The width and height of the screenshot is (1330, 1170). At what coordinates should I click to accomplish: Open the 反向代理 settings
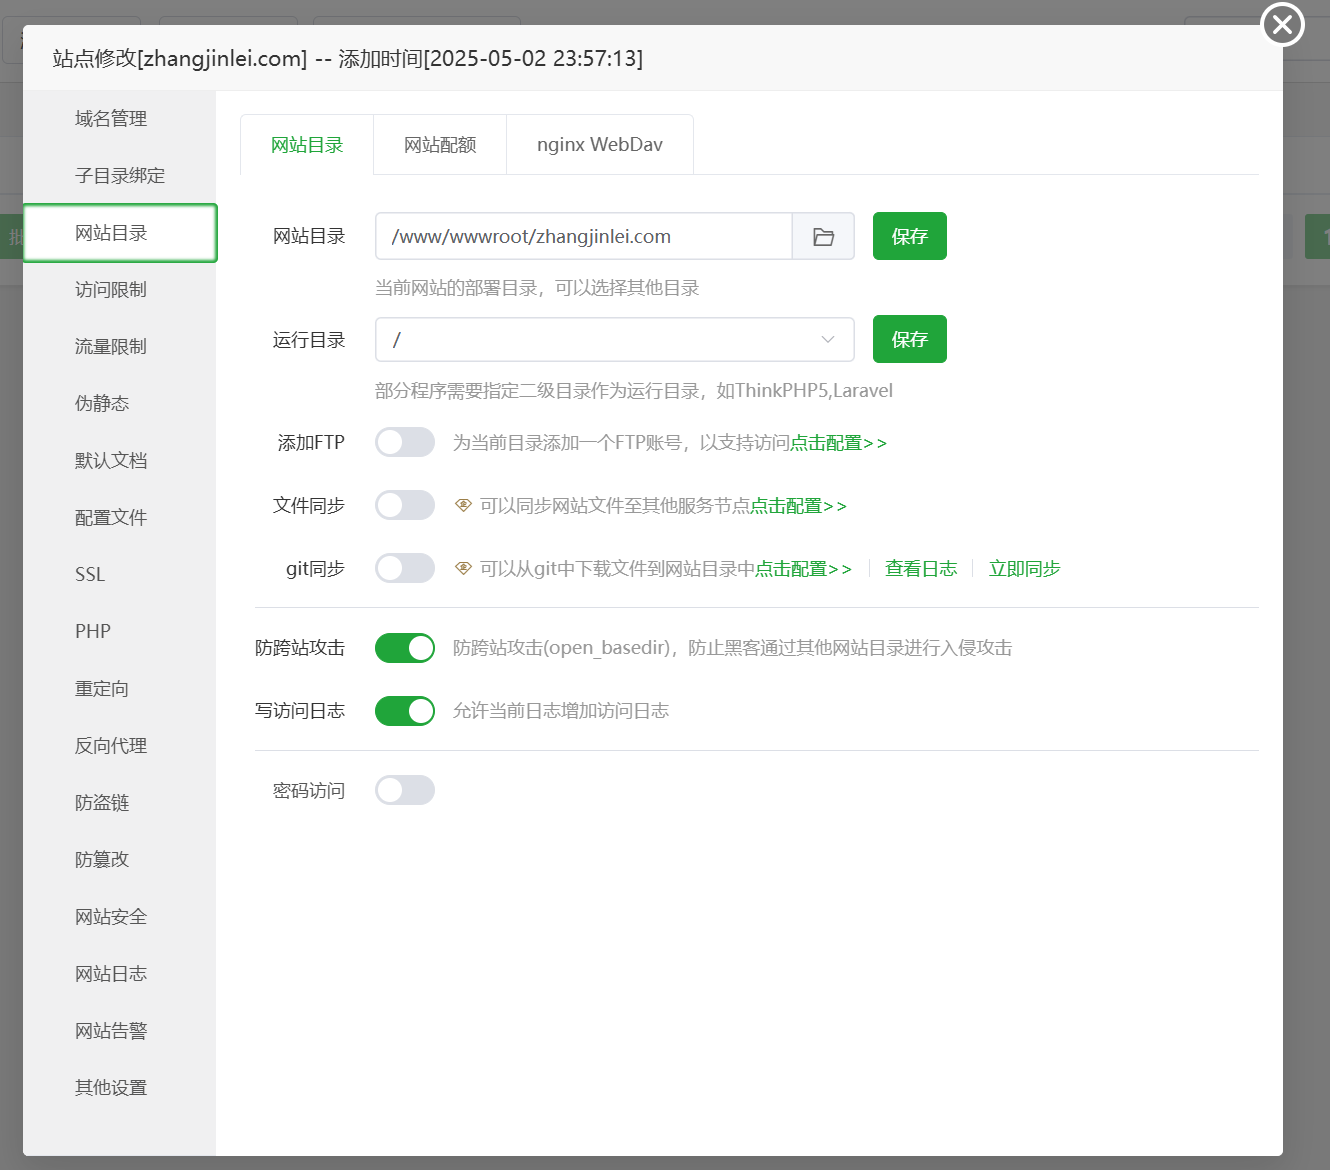[110, 745]
